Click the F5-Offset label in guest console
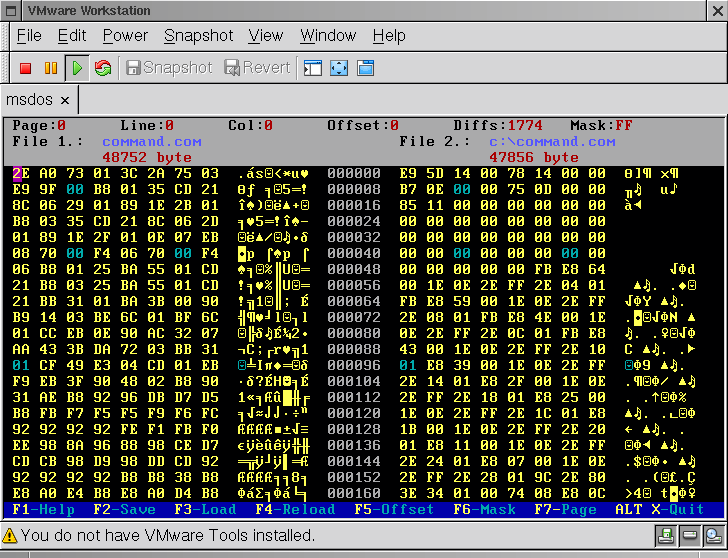This screenshot has width=728, height=558. pyautogui.click(x=393, y=509)
